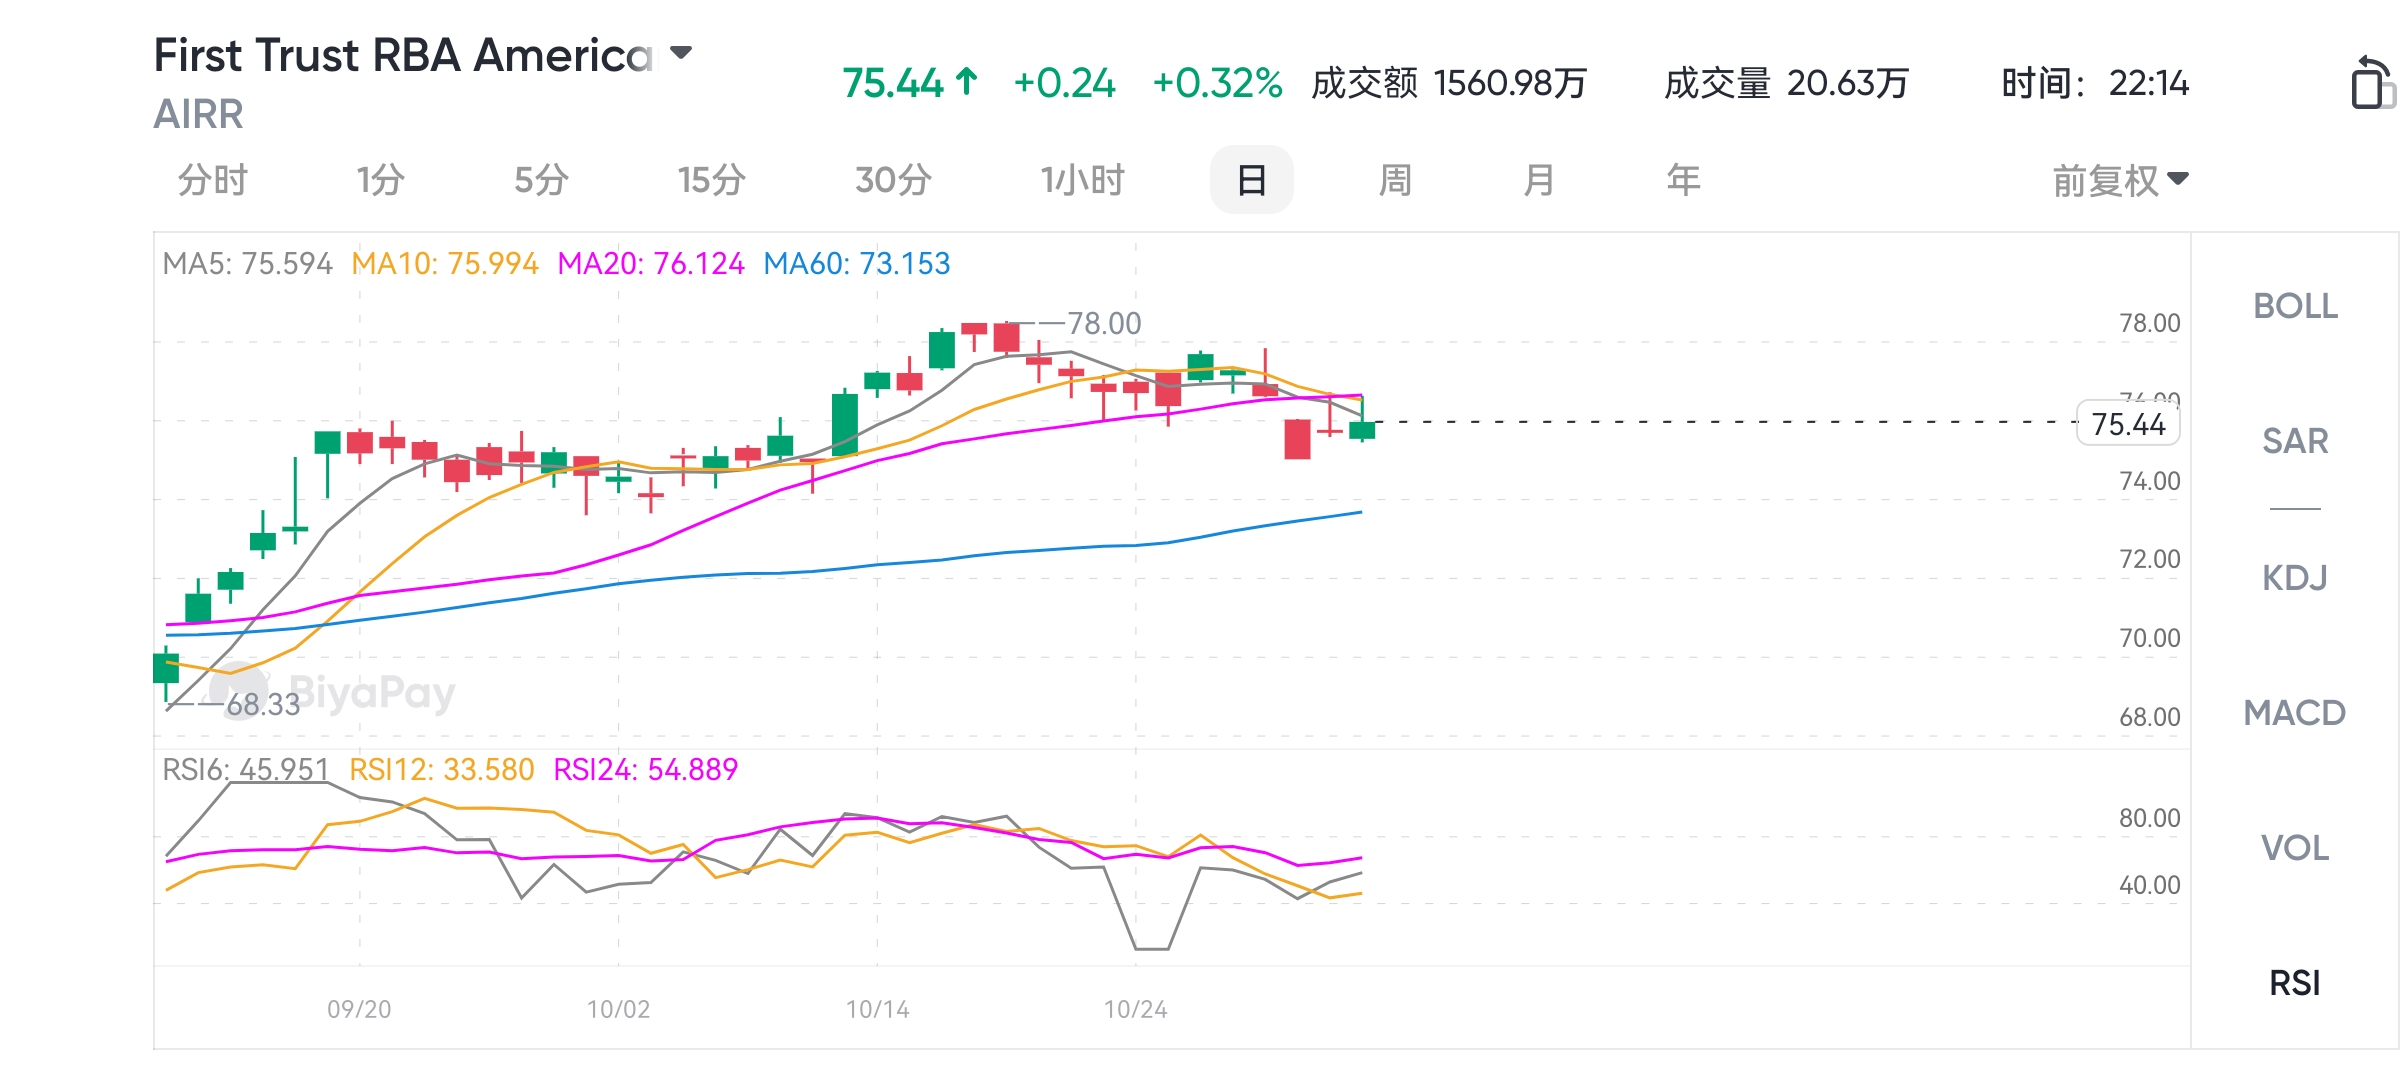Click the 75.44 price tag on axis
This screenshot has height=1080, width=2400.
(2128, 423)
